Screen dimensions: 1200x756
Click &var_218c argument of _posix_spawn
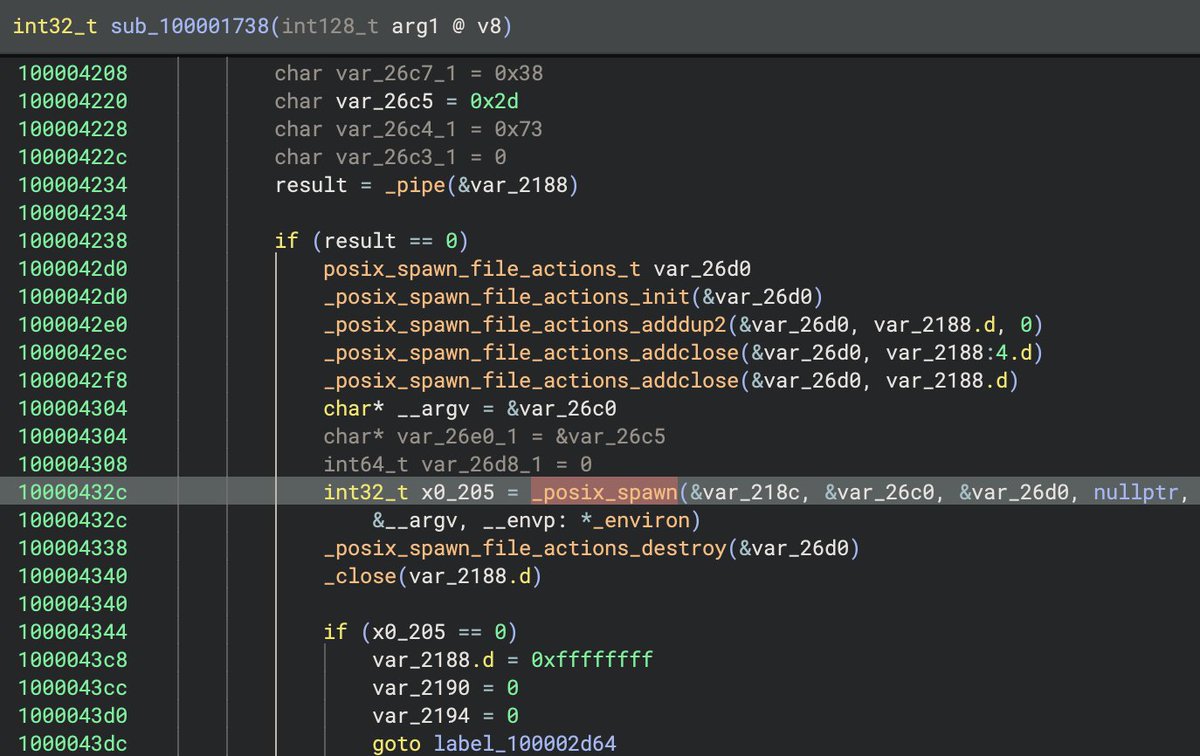[745, 493]
